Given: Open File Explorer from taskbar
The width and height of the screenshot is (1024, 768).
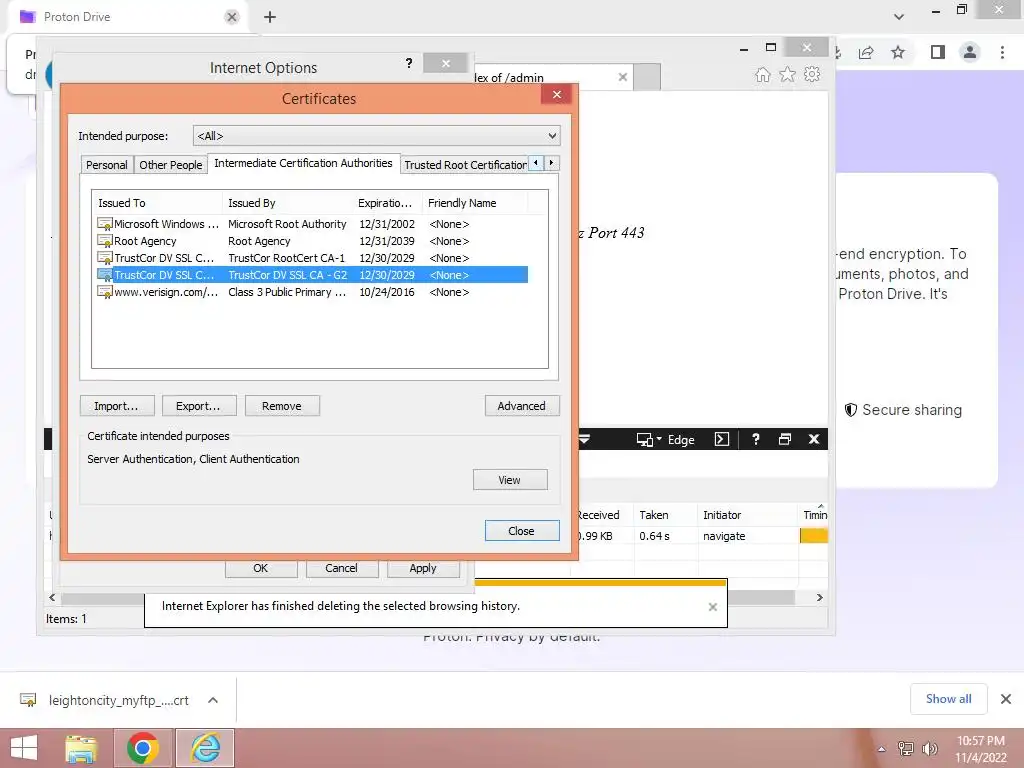Looking at the screenshot, I should coord(82,748).
